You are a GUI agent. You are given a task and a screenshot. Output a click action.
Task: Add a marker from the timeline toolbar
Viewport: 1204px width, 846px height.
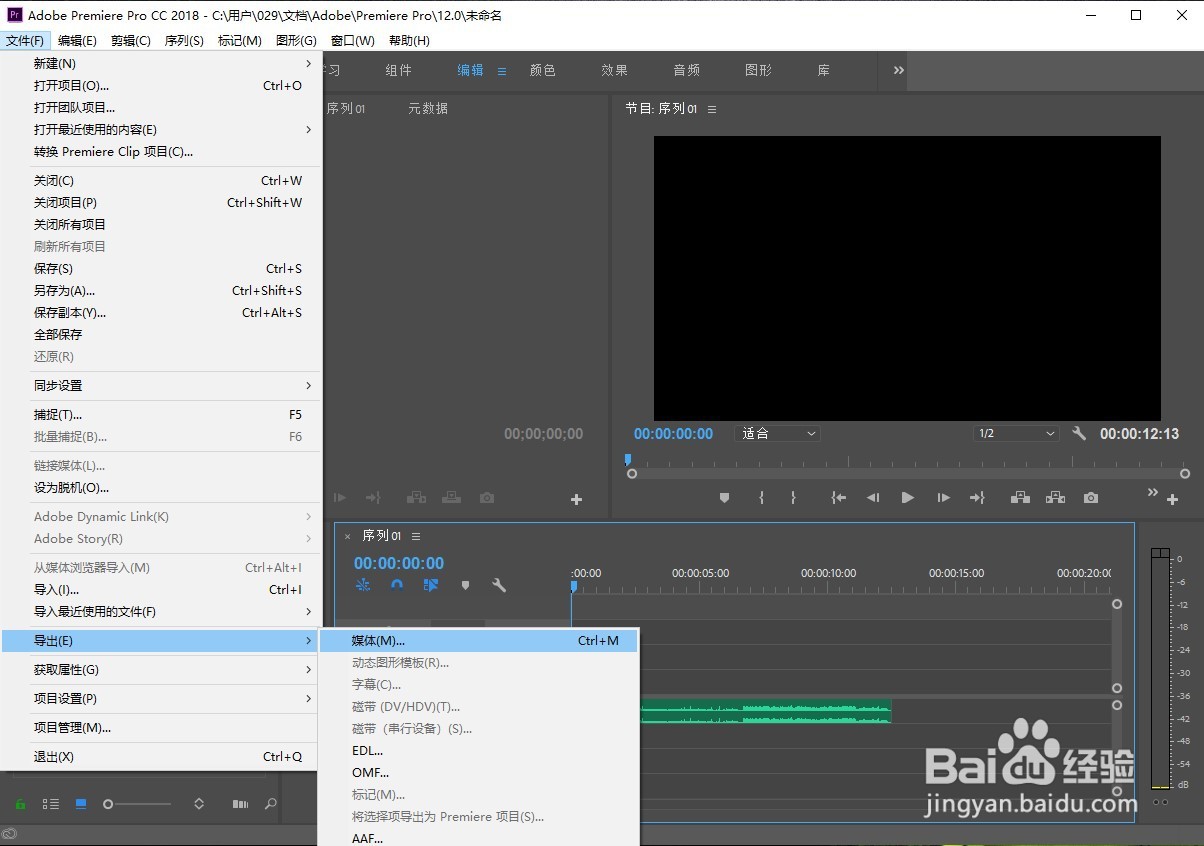[x=465, y=585]
